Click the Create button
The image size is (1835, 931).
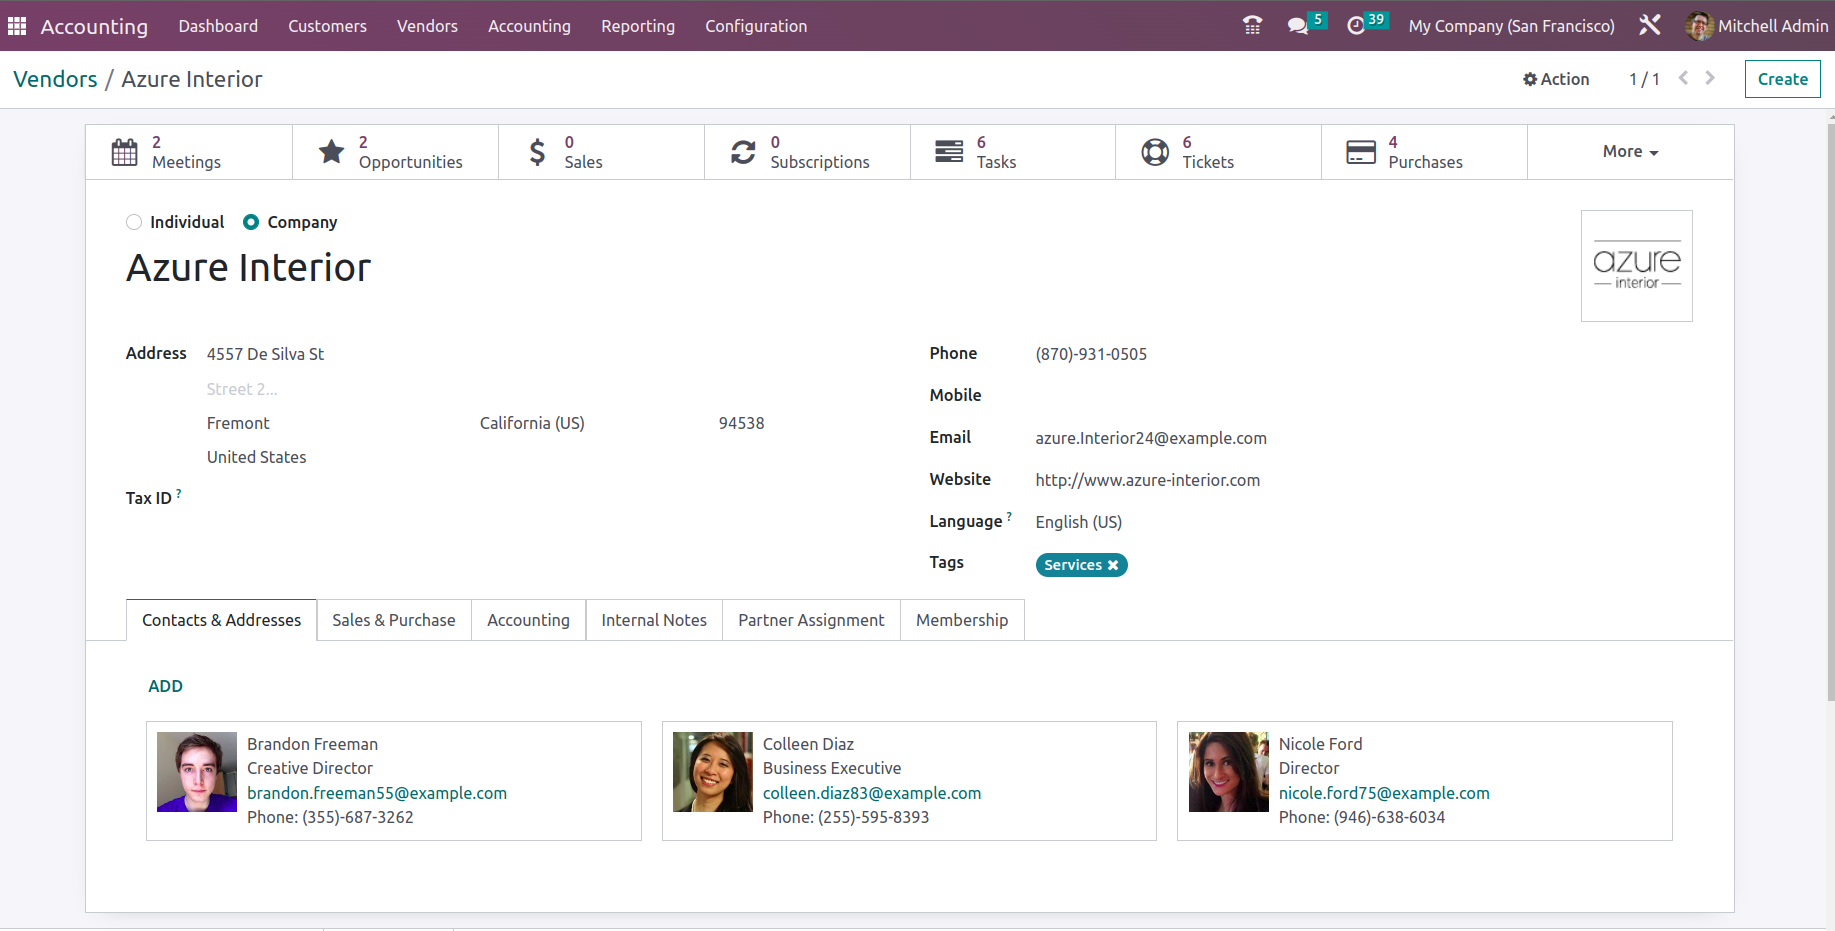(1782, 79)
